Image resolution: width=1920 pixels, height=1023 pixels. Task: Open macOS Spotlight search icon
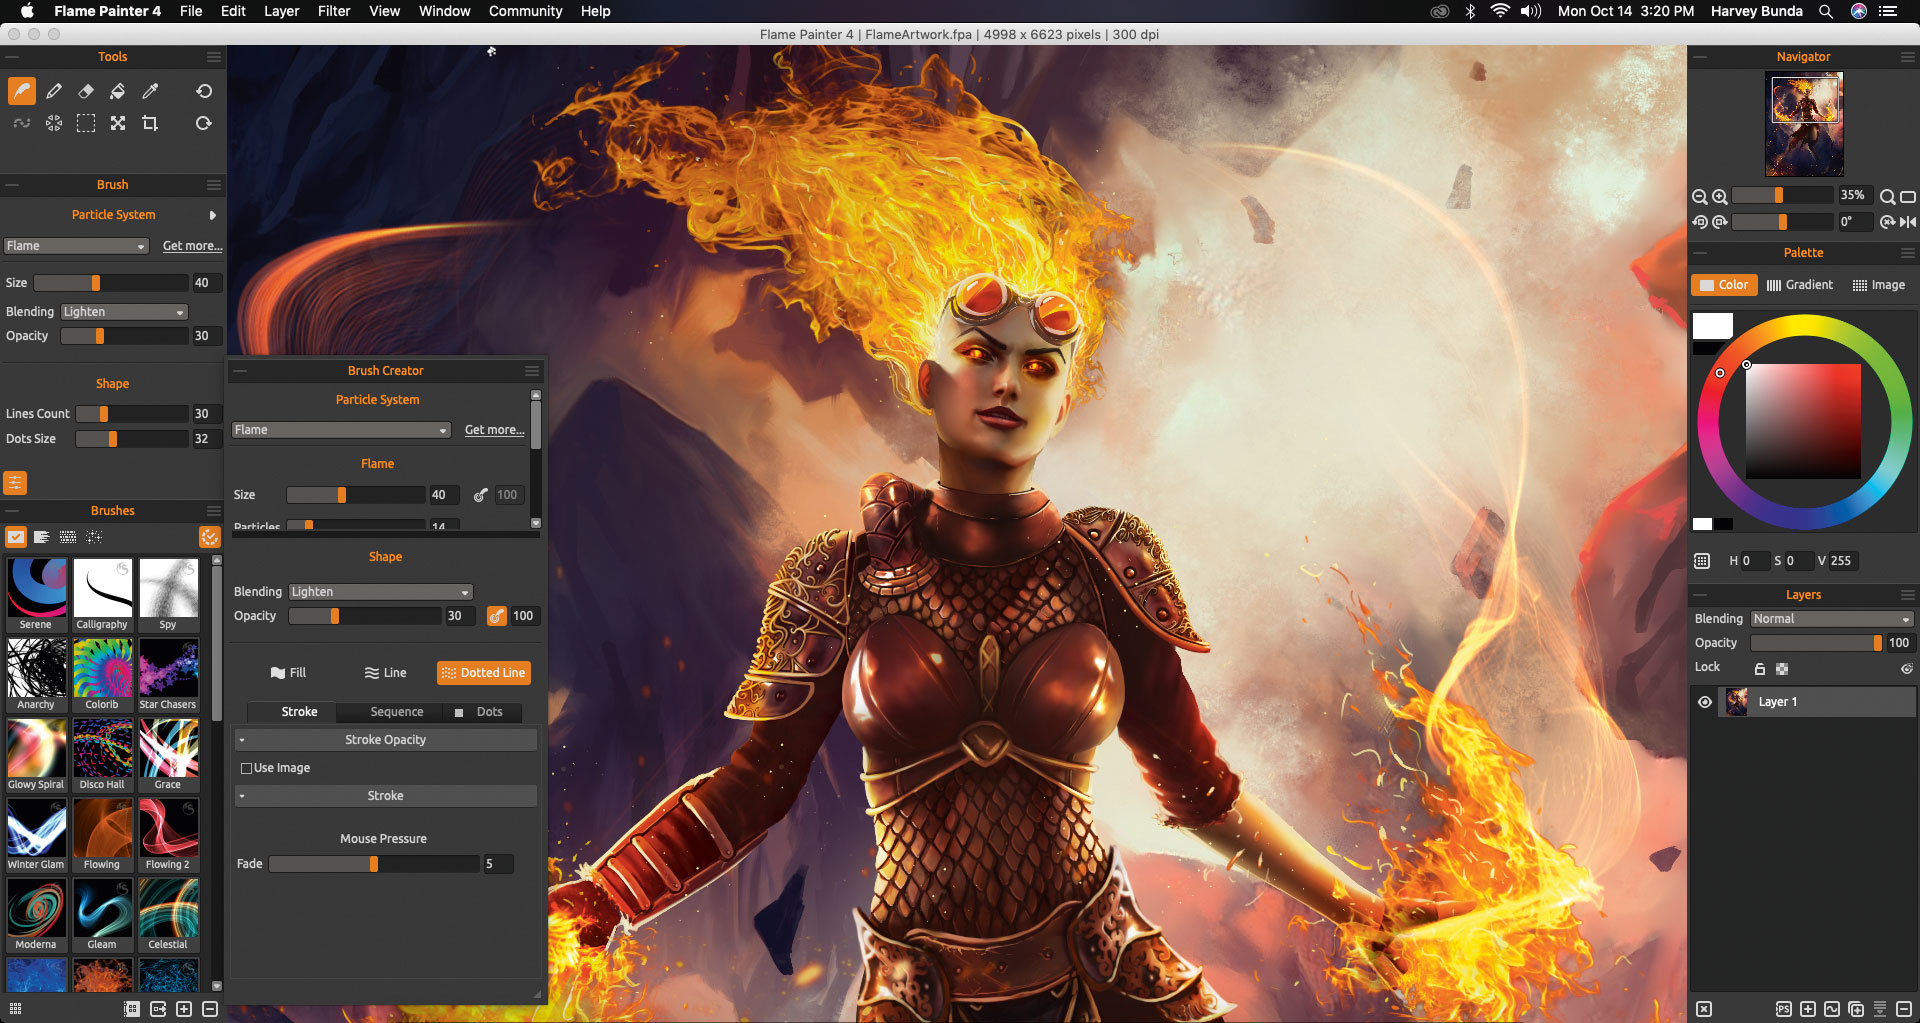(1826, 11)
